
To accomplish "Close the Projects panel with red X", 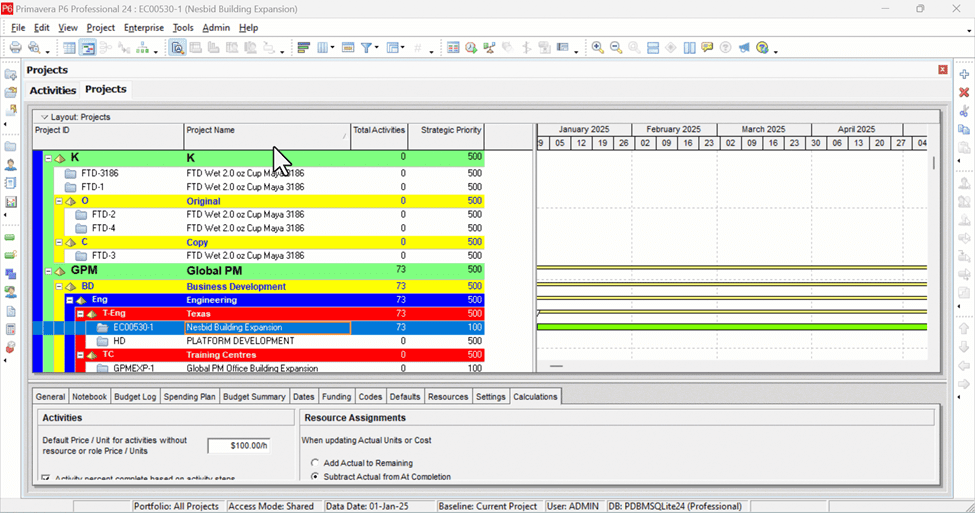I will coord(943,70).
